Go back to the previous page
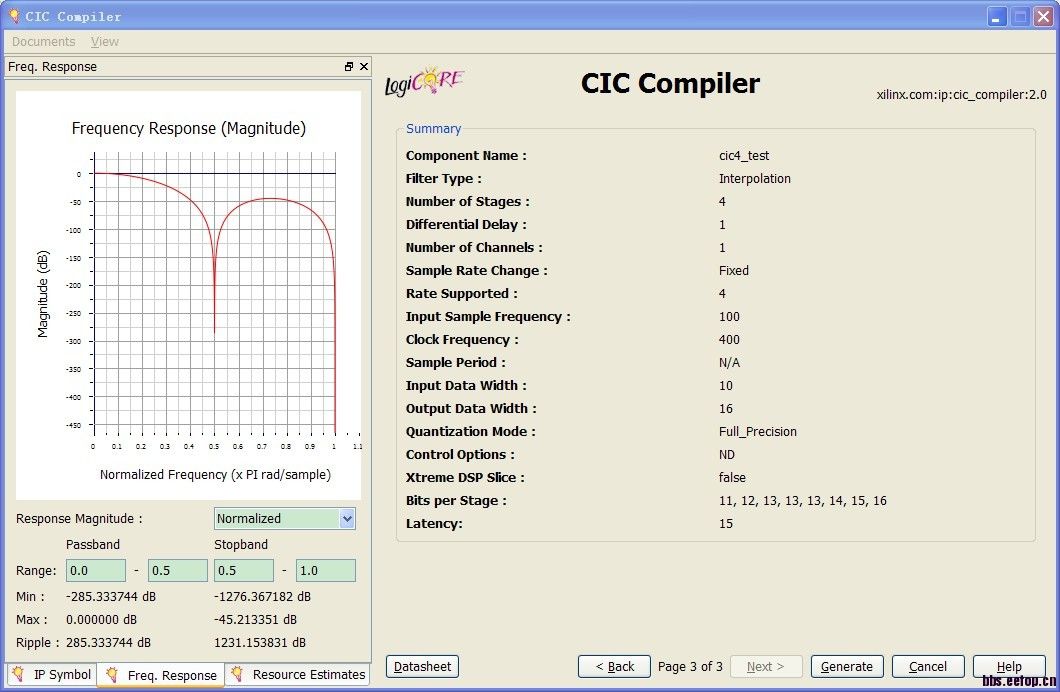 614,666
